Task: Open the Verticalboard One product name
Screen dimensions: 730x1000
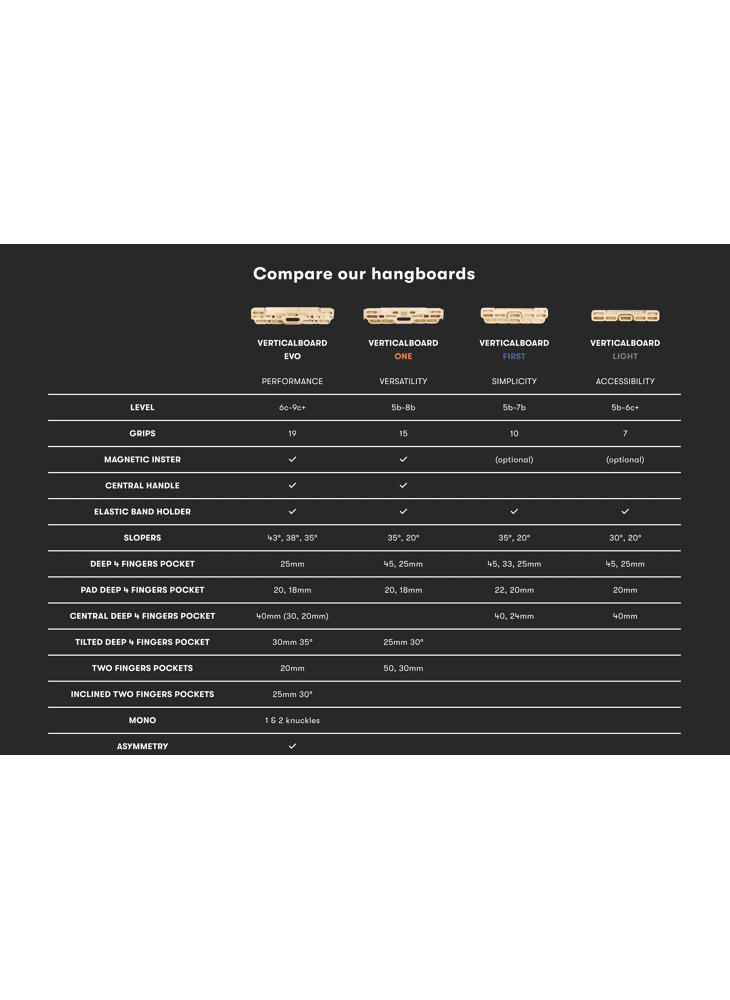Action: pyautogui.click(x=403, y=349)
